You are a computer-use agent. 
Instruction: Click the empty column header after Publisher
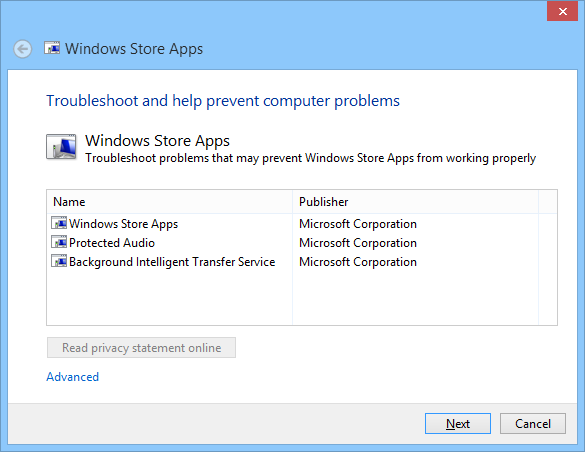pos(548,202)
